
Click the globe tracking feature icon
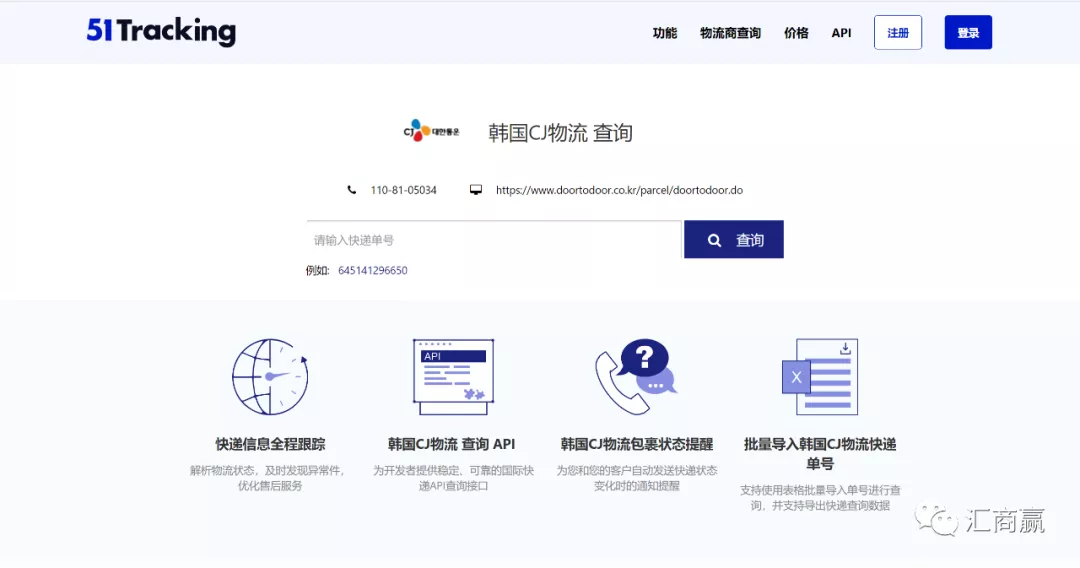tap(270, 377)
